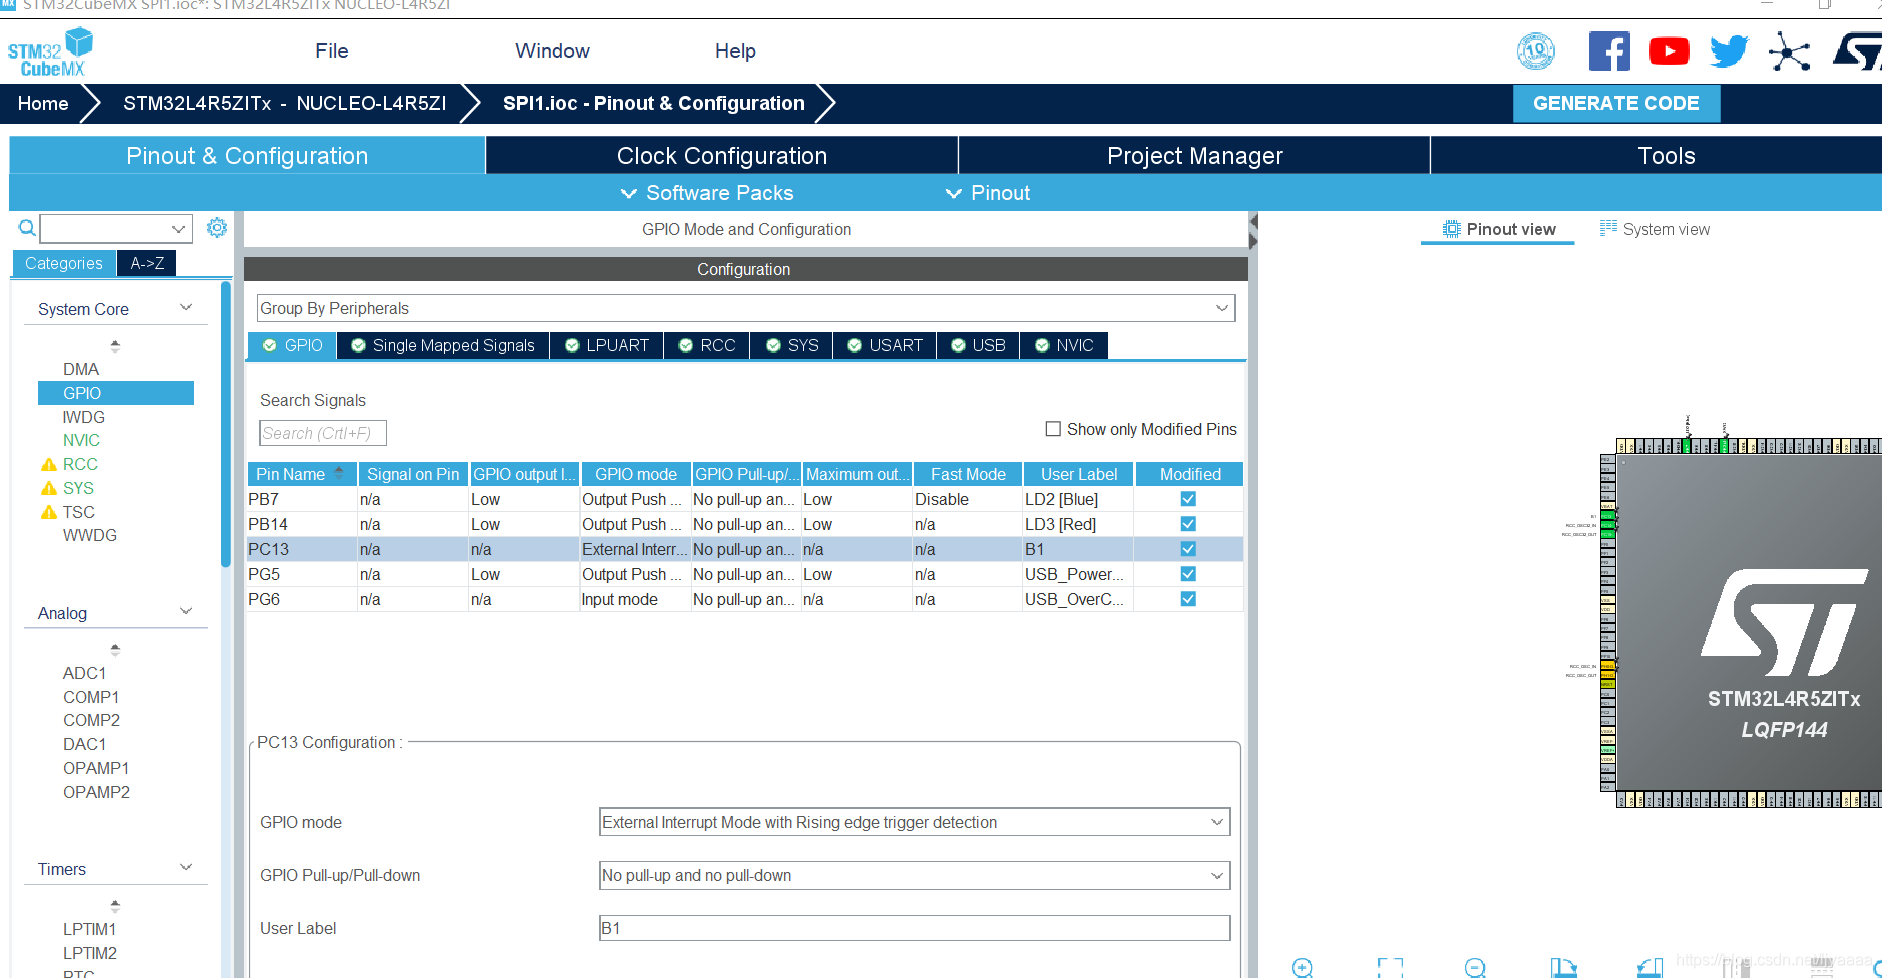Click the GENERATE CODE button
This screenshot has height=978, width=1882.
pyautogui.click(x=1616, y=104)
